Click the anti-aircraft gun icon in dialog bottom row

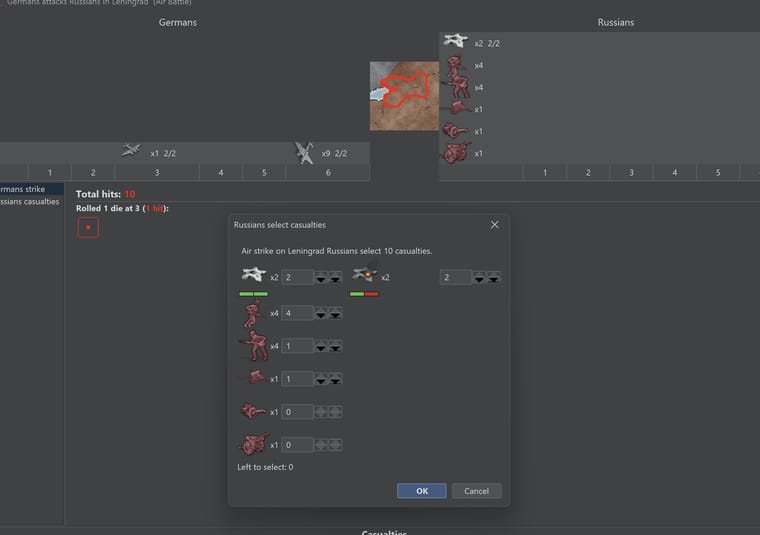254,444
